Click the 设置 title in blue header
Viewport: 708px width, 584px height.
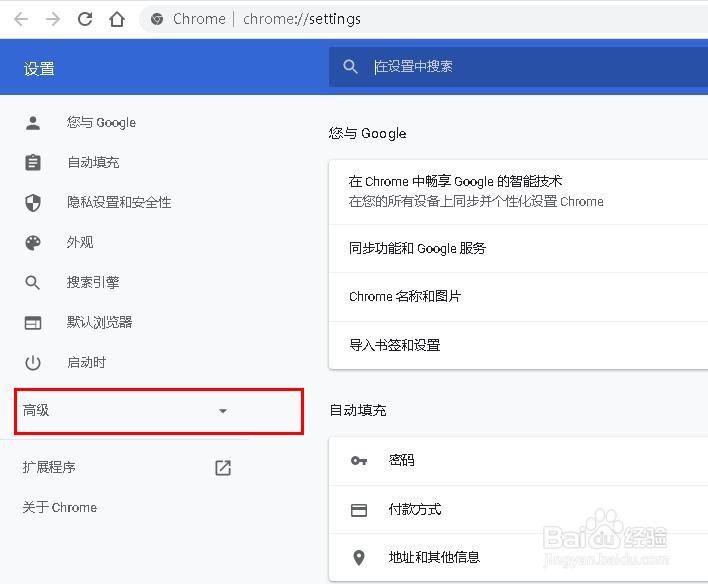39,69
